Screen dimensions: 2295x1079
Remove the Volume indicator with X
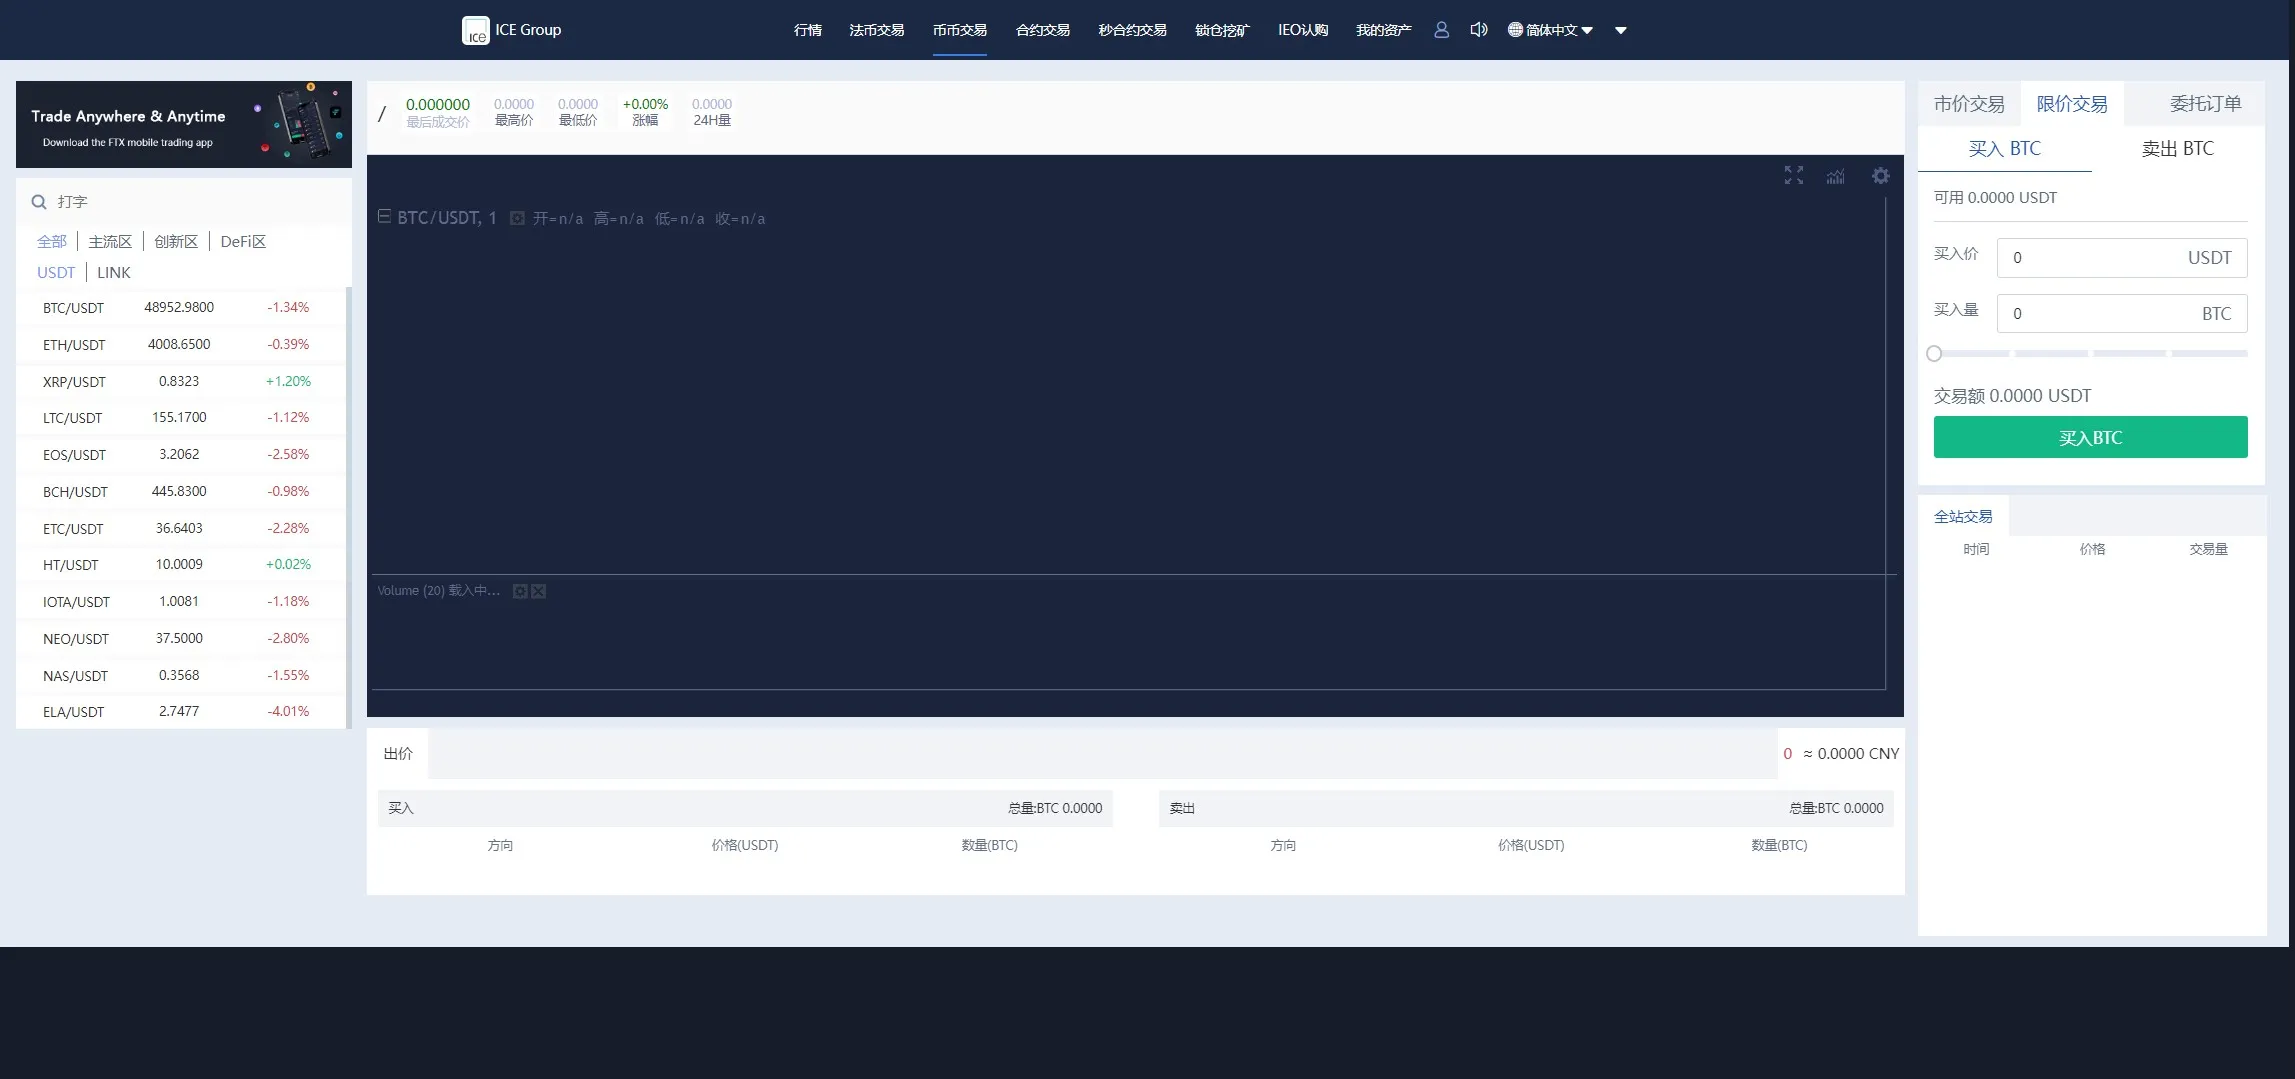pyautogui.click(x=539, y=591)
